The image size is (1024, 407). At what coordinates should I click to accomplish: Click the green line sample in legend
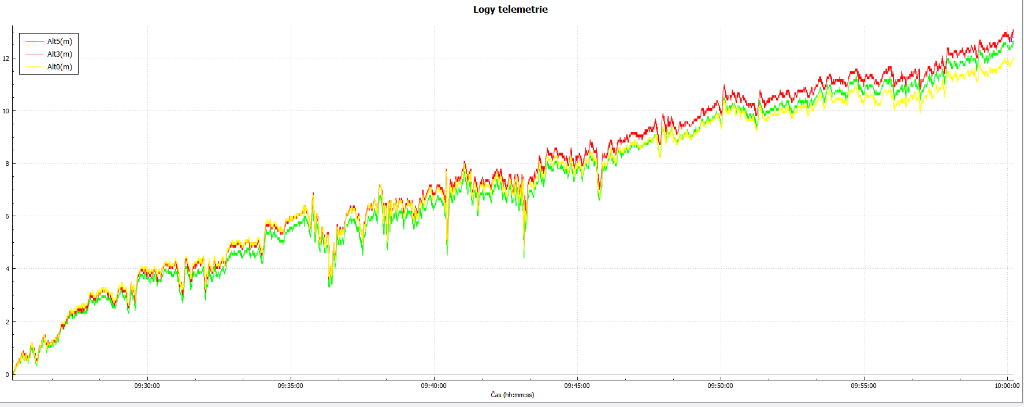coord(33,41)
